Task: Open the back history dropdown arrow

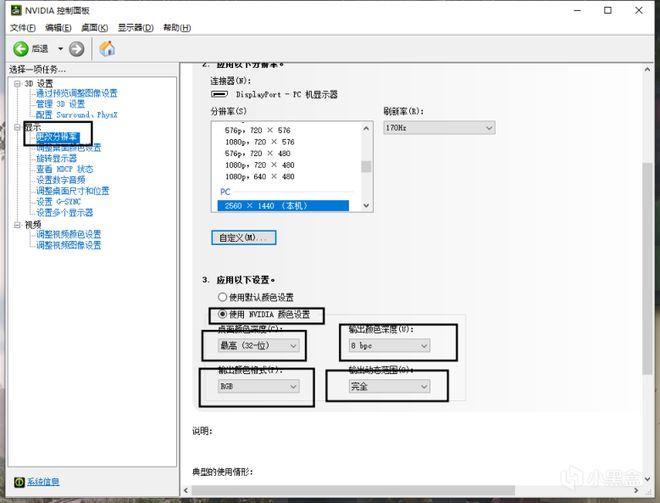Action: pos(60,48)
